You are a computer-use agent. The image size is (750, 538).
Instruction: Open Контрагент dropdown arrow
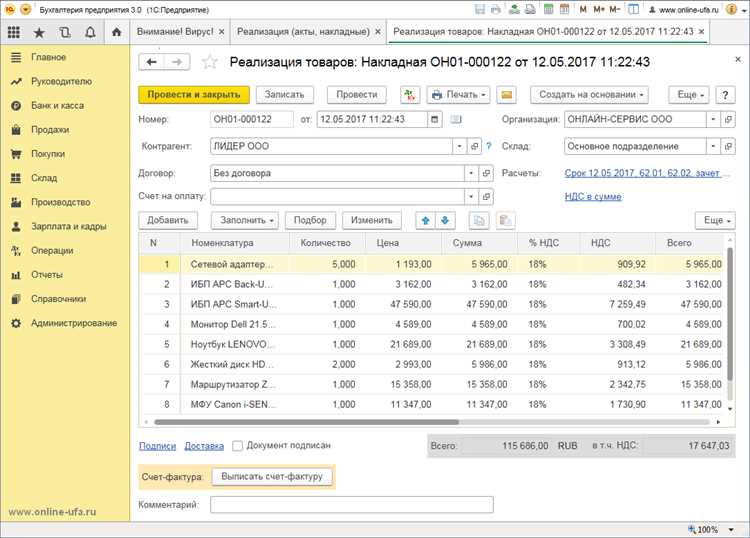(459, 146)
